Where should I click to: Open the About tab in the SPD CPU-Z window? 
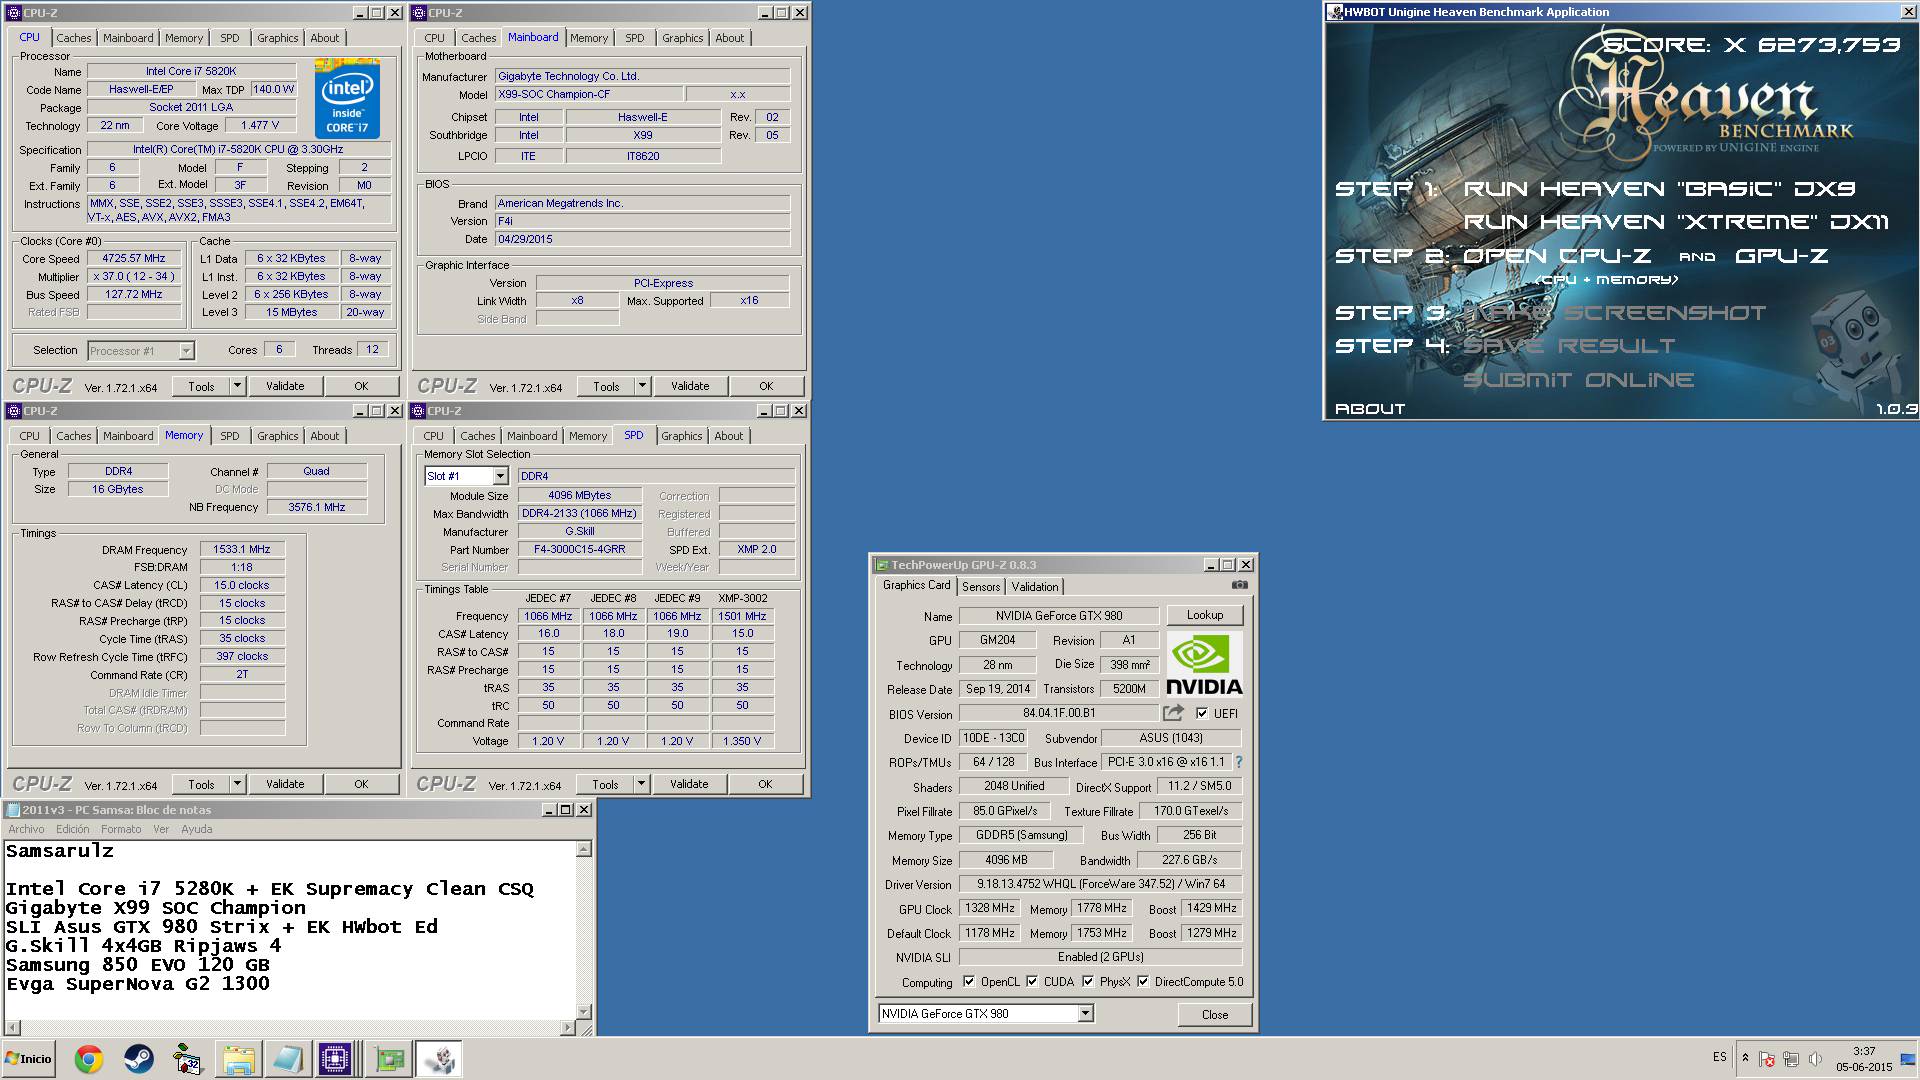tap(728, 436)
